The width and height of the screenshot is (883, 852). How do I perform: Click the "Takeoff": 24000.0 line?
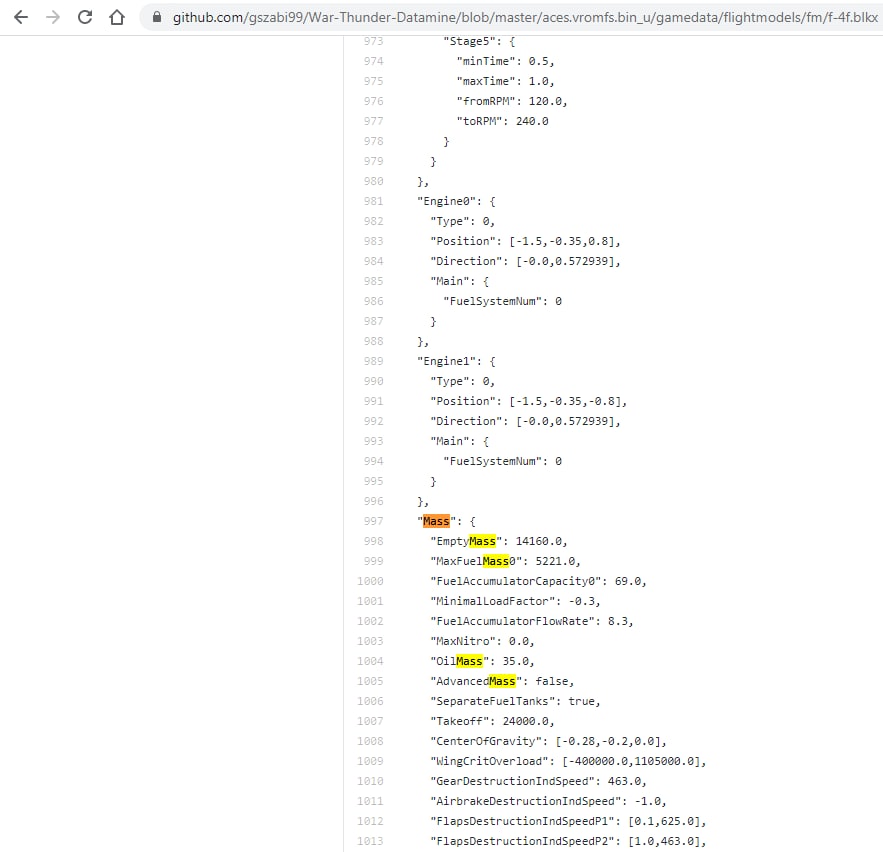492,721
